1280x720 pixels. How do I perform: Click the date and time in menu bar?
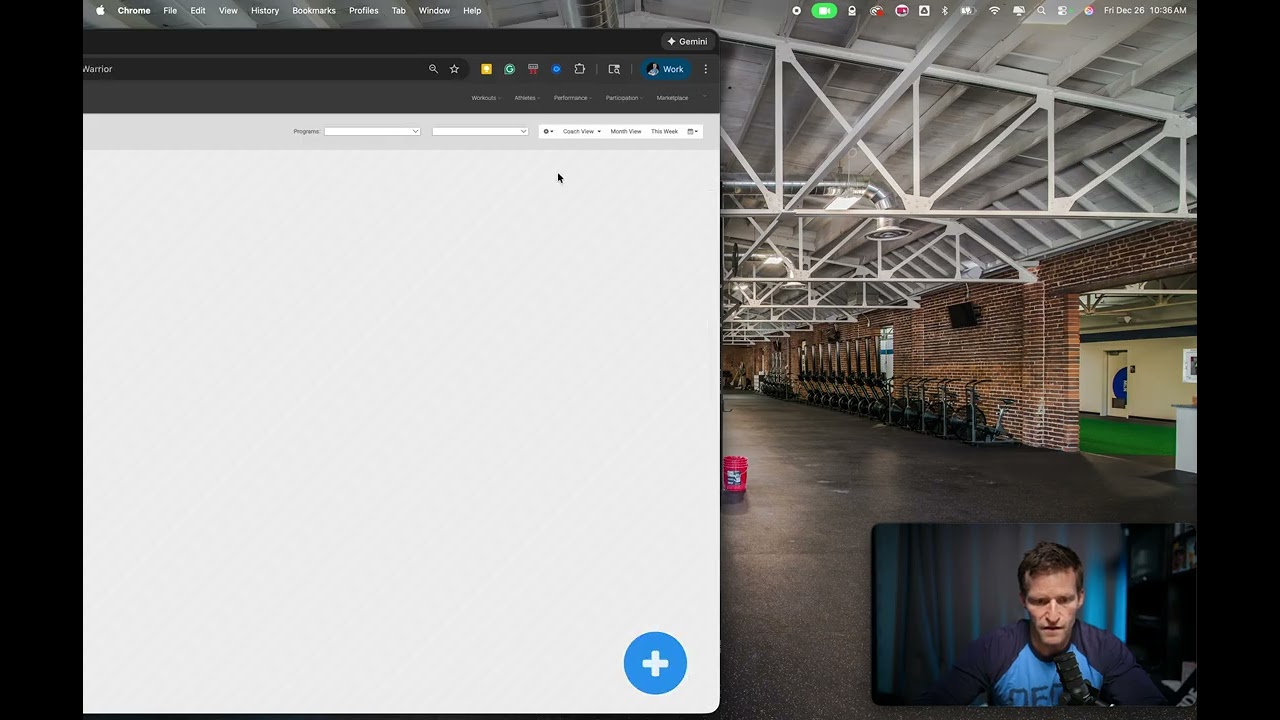tap(1145, 10)
